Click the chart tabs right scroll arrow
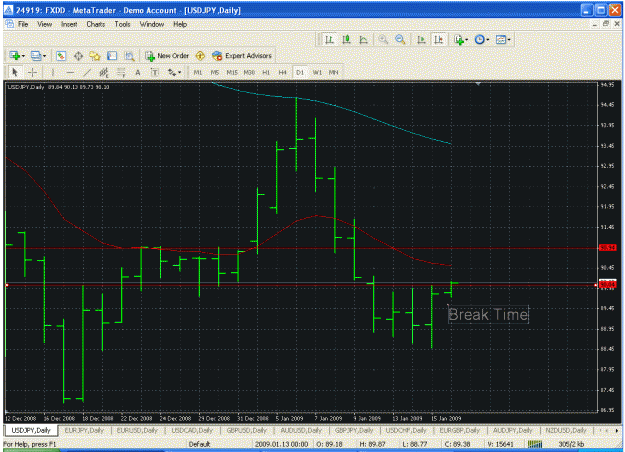The image size is (625, 452). (617, 430)
